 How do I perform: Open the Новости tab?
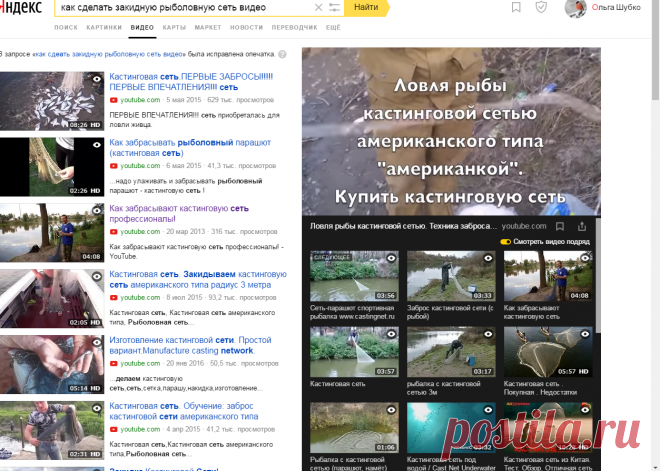246,27
